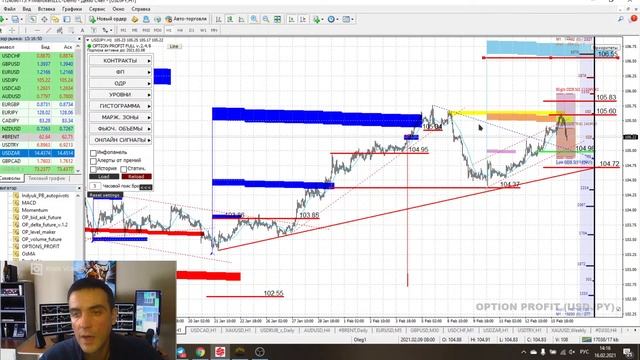Image resolution: width=640 pixels, height=360 pixels.
Task: Select EURUSD row in Market Watch
Action: (38, 72)
